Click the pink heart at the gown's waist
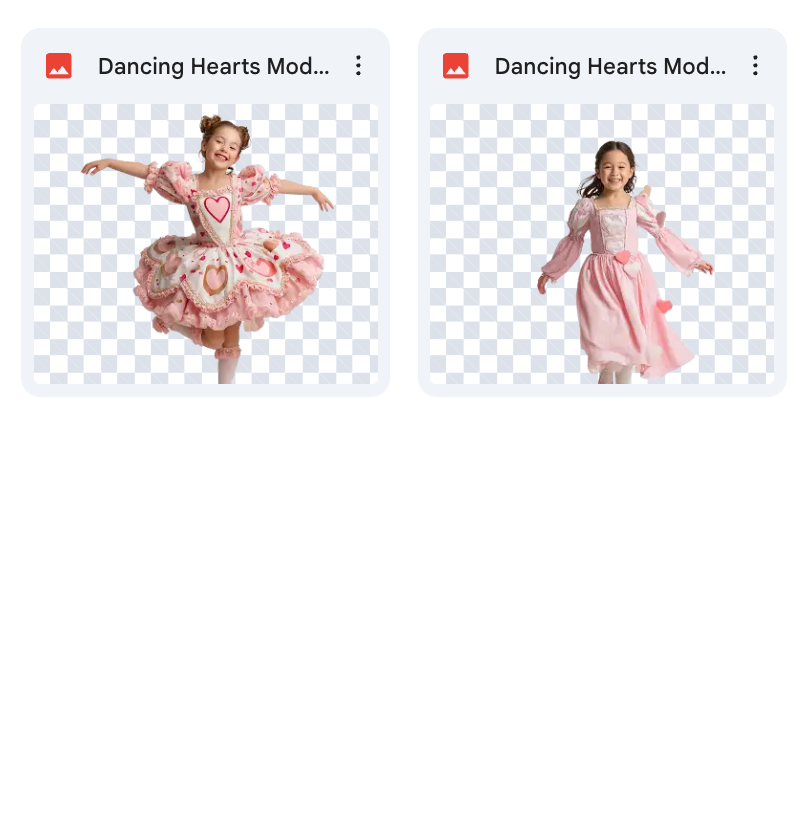Viewport: 804px width, 824px height. (623, 257)
